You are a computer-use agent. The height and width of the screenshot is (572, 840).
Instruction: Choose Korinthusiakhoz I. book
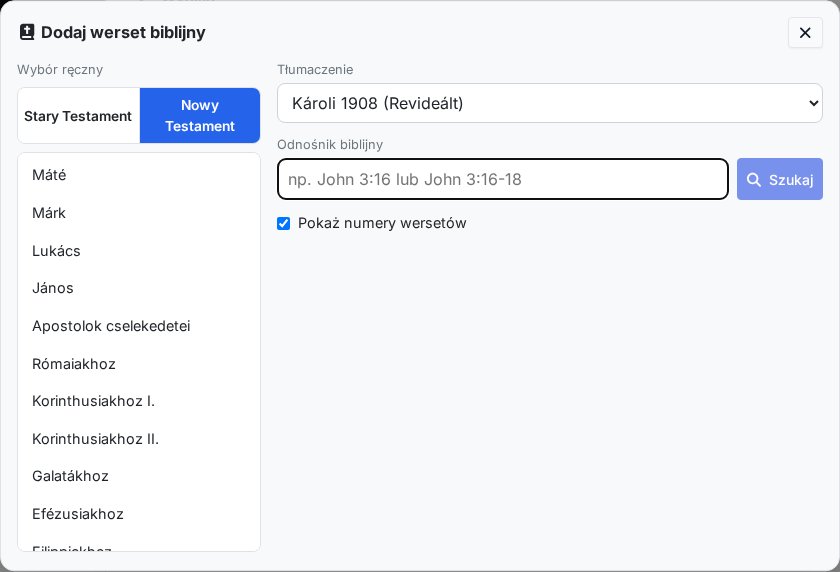coord(139,401)
